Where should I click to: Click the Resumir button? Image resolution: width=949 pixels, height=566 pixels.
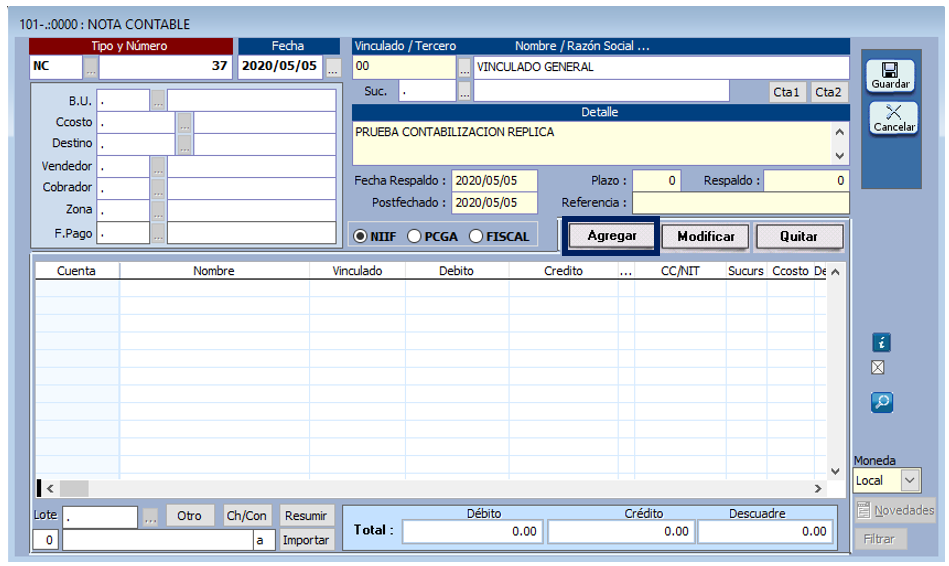[306, 516]
